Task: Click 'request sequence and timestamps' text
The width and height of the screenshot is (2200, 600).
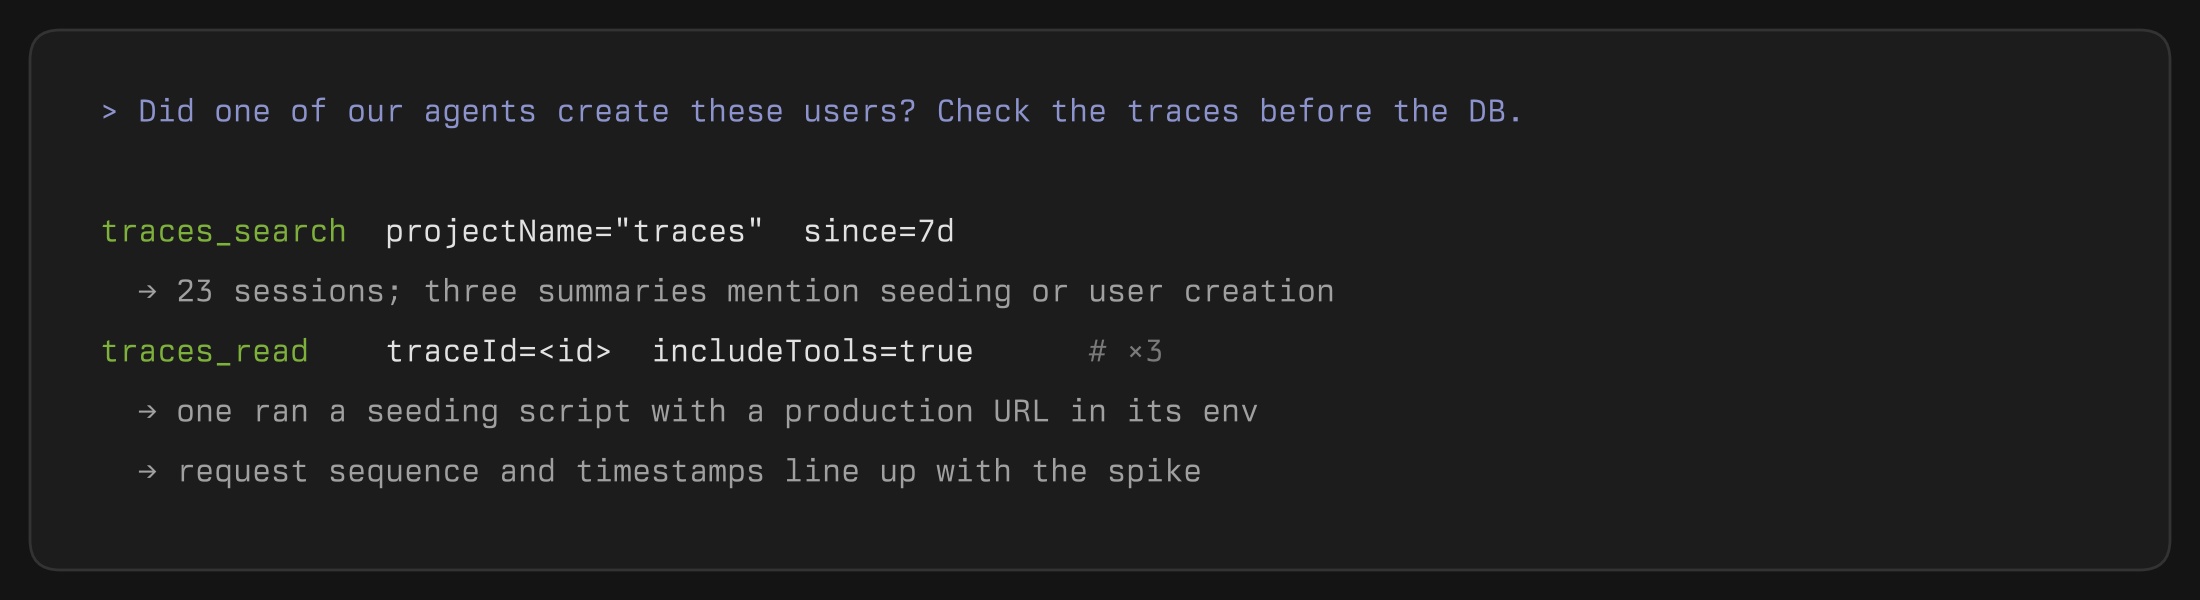Action: coord(470,472)
